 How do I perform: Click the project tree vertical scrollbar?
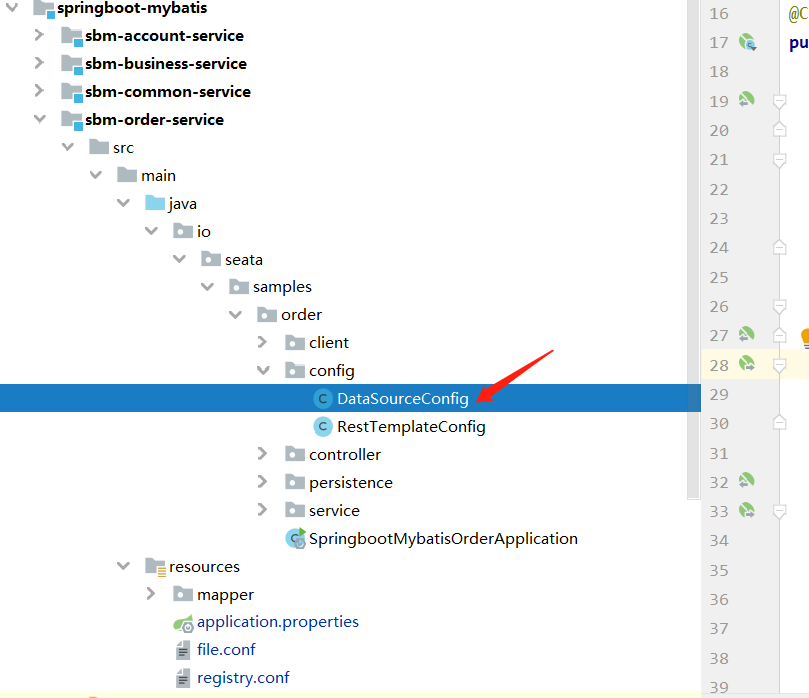pos(694,250)
